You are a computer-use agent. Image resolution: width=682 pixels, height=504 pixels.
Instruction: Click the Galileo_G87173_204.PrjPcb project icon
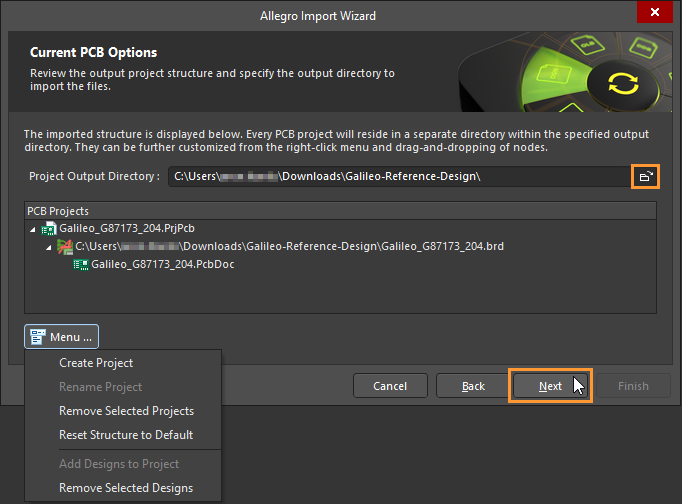[x=49, y=229]
